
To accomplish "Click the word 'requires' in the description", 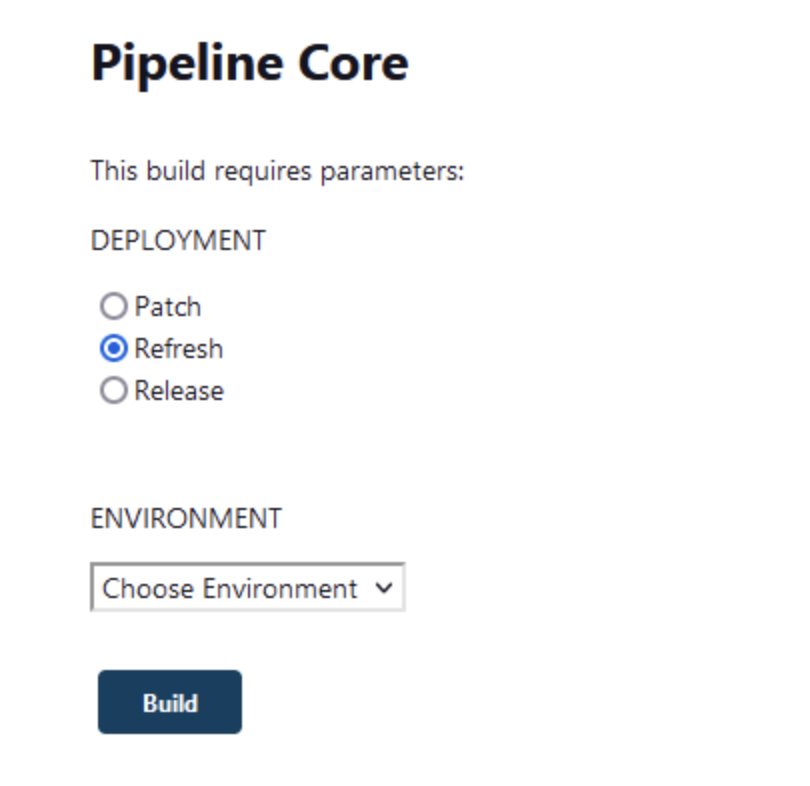I will coord(263,172).
